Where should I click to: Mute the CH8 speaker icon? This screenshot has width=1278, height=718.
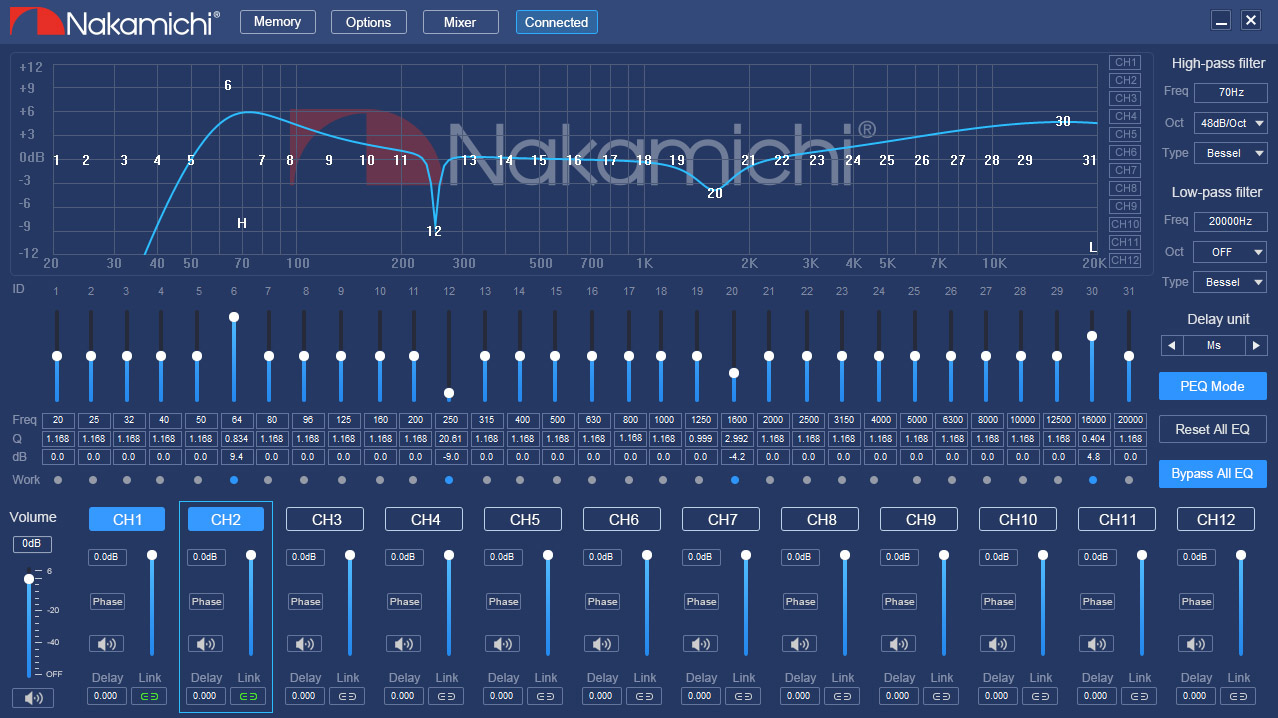[800, 644]
